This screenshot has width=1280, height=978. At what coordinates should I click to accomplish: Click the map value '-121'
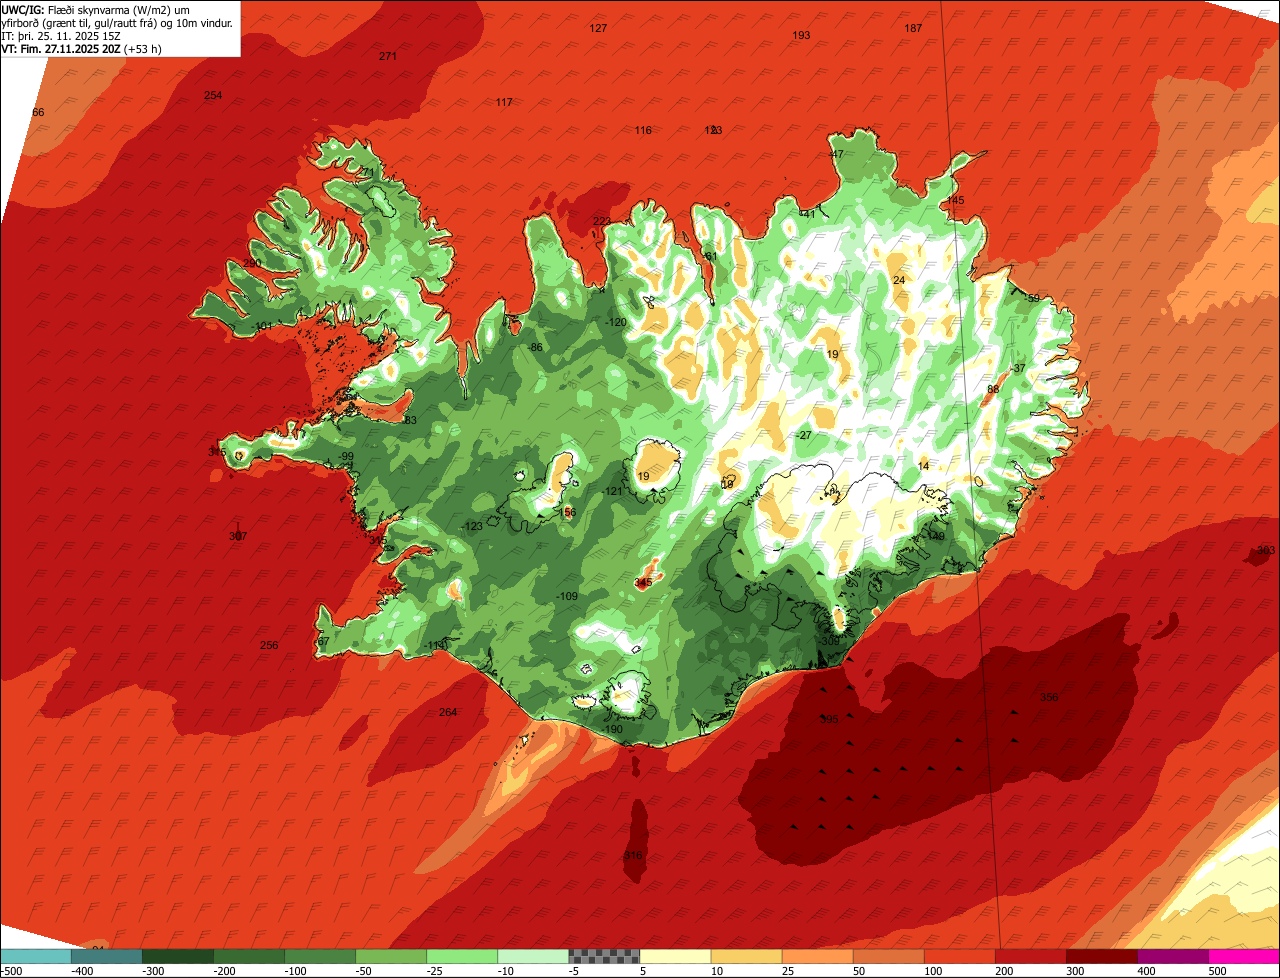pyautogui.click(x=612, y=491)
